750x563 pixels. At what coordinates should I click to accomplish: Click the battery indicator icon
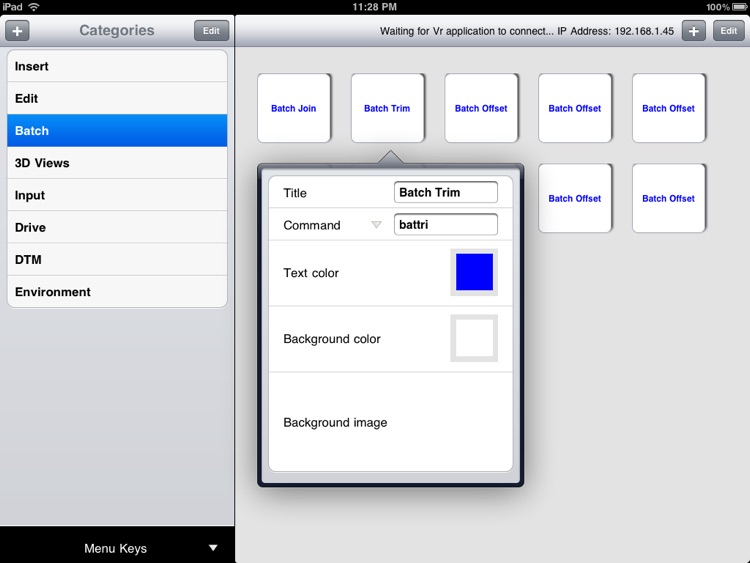tap(740, 7)
